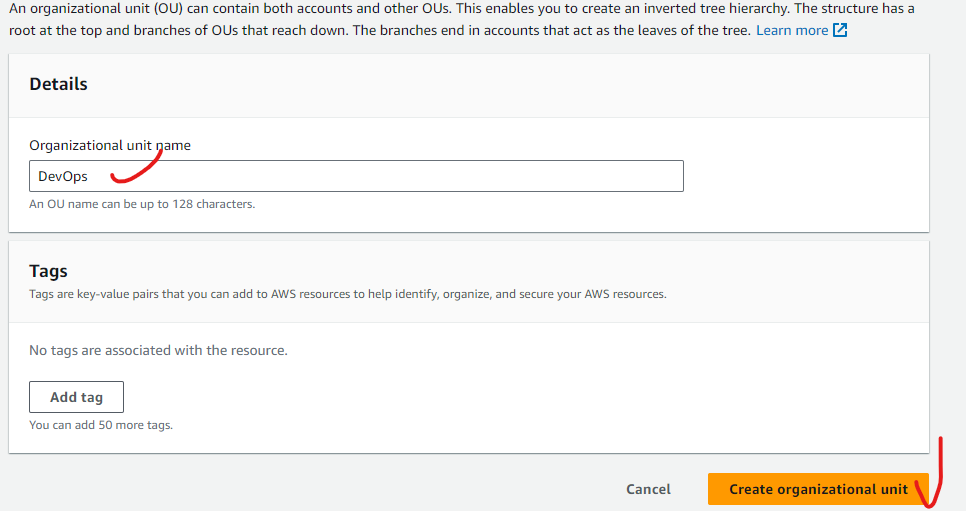Open the Learn more link
Viewport: 966px width, 512px height.
coord(791,30)
